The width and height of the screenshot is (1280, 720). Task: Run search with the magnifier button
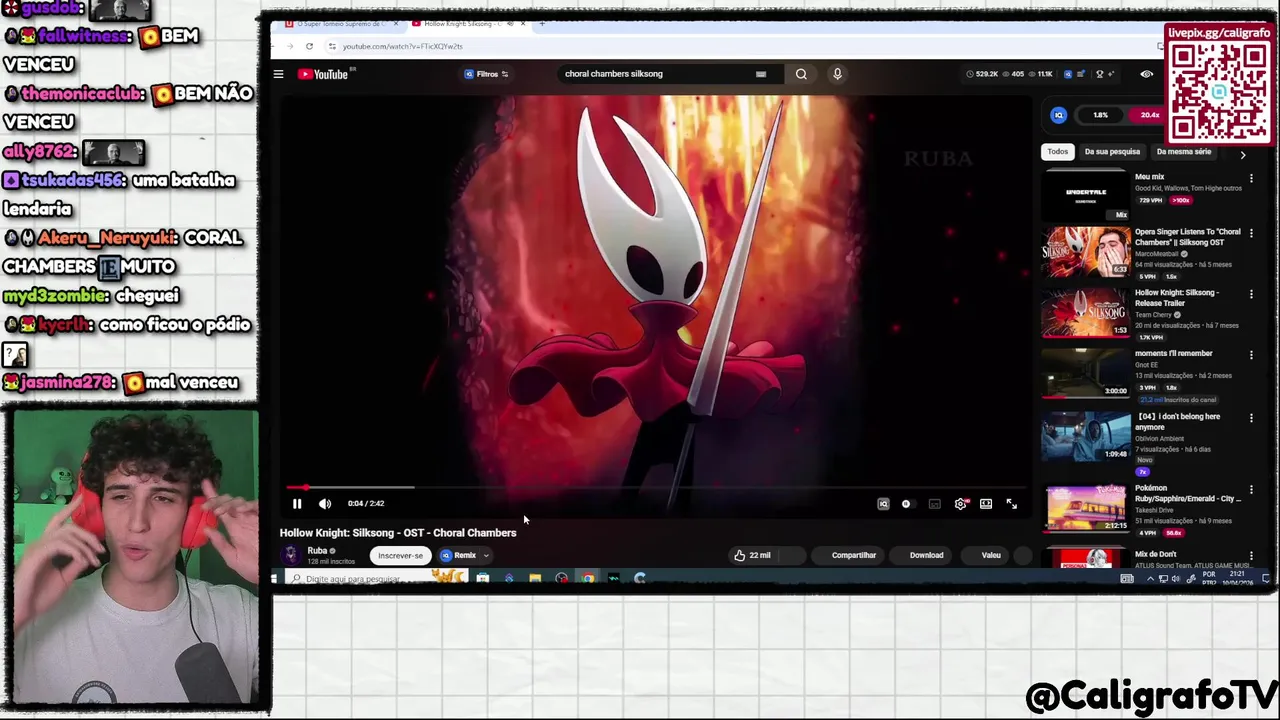pos(801,74)
